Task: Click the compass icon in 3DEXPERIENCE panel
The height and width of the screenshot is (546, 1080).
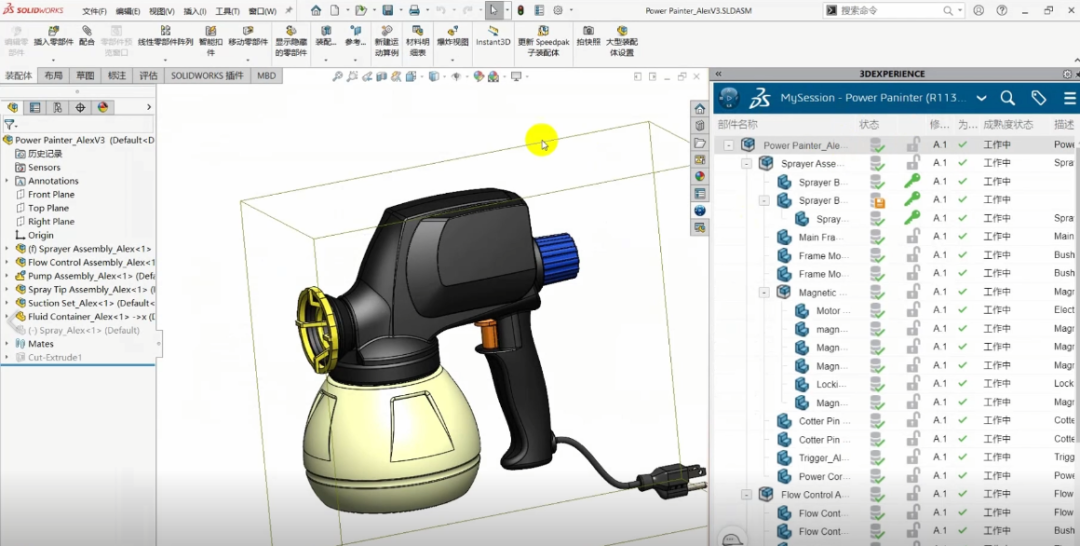Action: click(x=729, y=98)
